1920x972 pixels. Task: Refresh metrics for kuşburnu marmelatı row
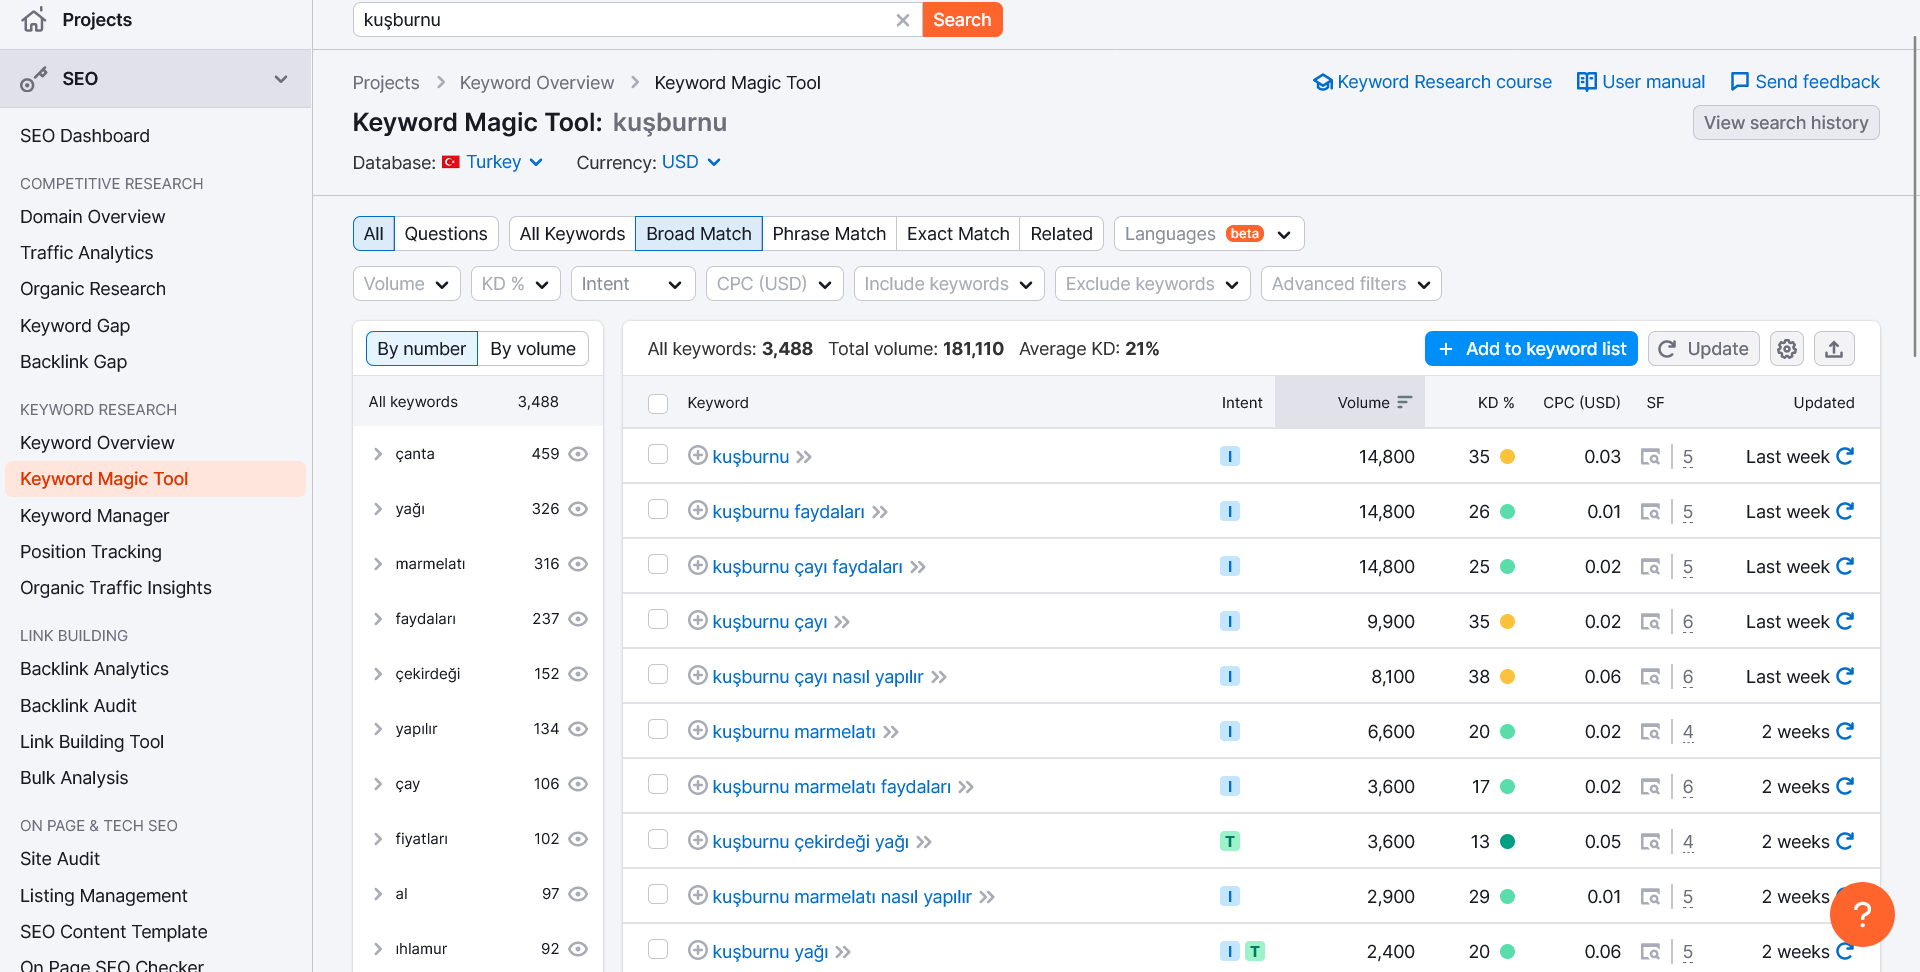tap(1845, 731)
